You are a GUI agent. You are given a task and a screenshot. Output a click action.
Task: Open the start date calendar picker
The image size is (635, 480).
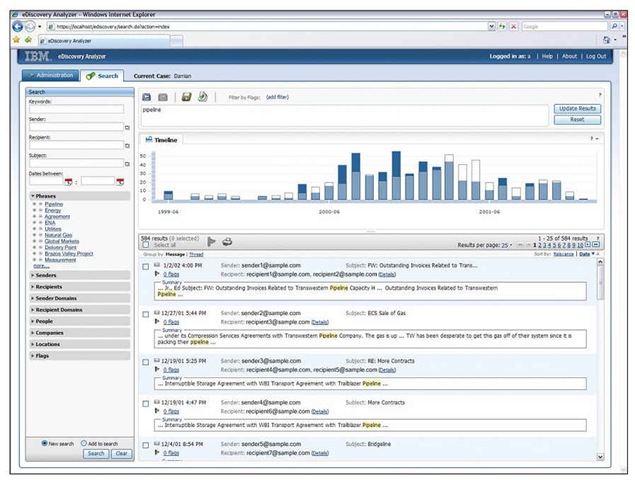tap(69, 181)
